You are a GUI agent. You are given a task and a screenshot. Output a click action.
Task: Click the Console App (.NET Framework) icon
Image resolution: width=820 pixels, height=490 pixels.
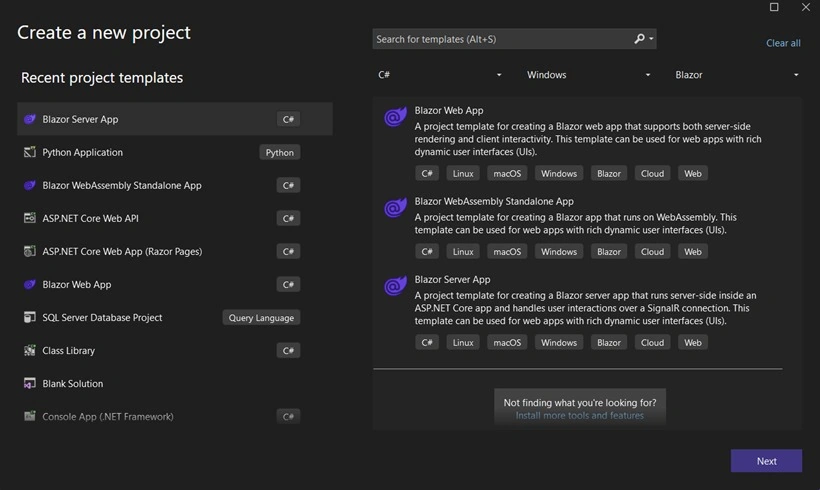(x=30, y=416)
